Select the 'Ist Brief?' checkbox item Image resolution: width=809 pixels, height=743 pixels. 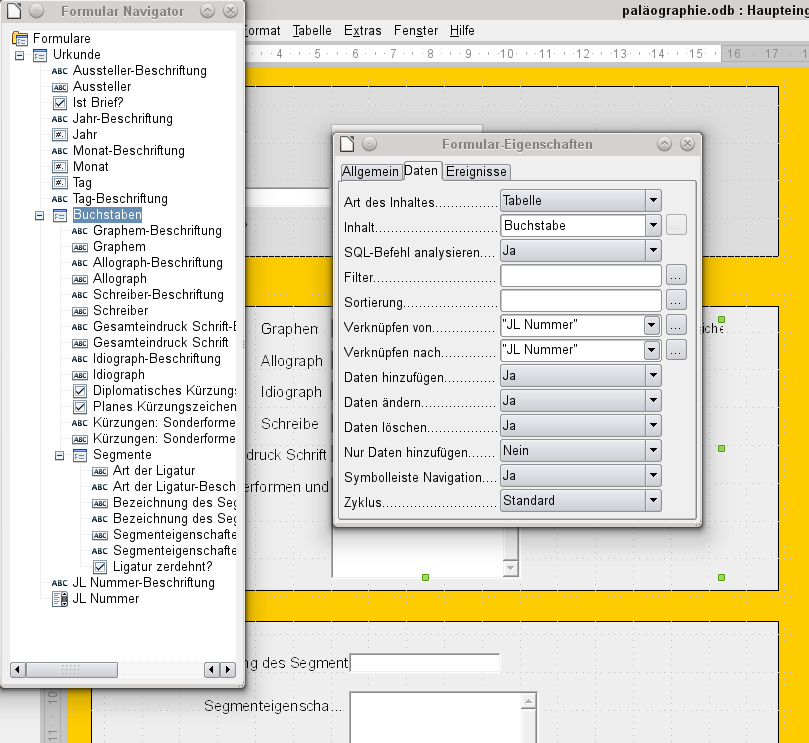(x=97, y=103)
